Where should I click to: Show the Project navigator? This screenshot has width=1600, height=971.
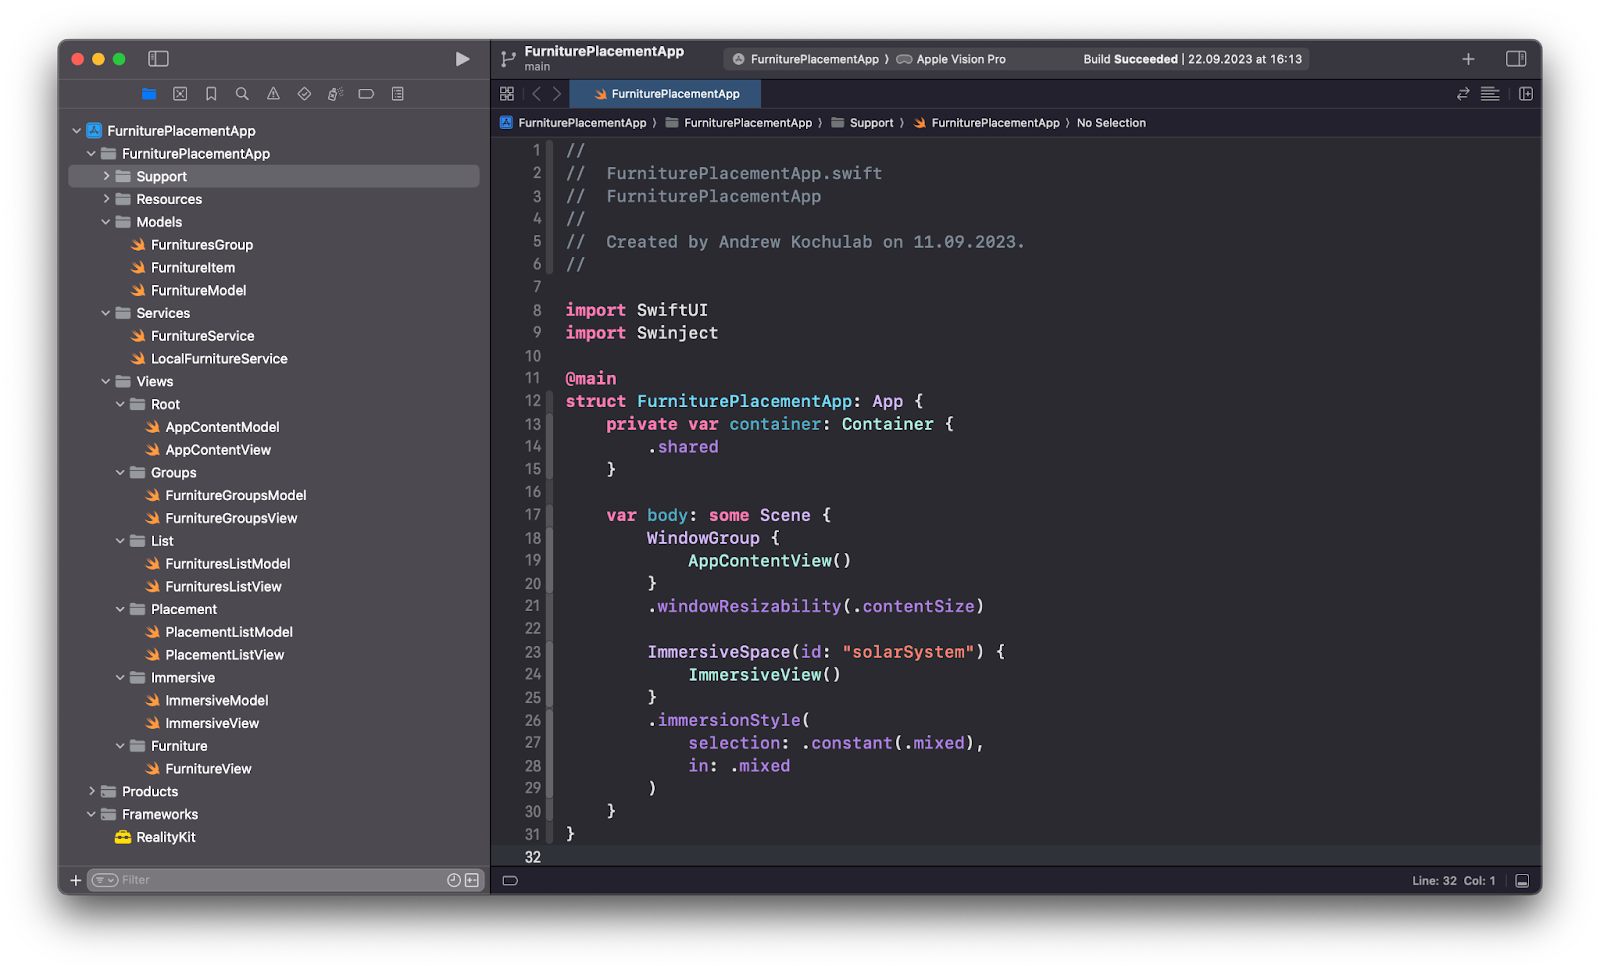pyautogui.click(x=149, y=94)
